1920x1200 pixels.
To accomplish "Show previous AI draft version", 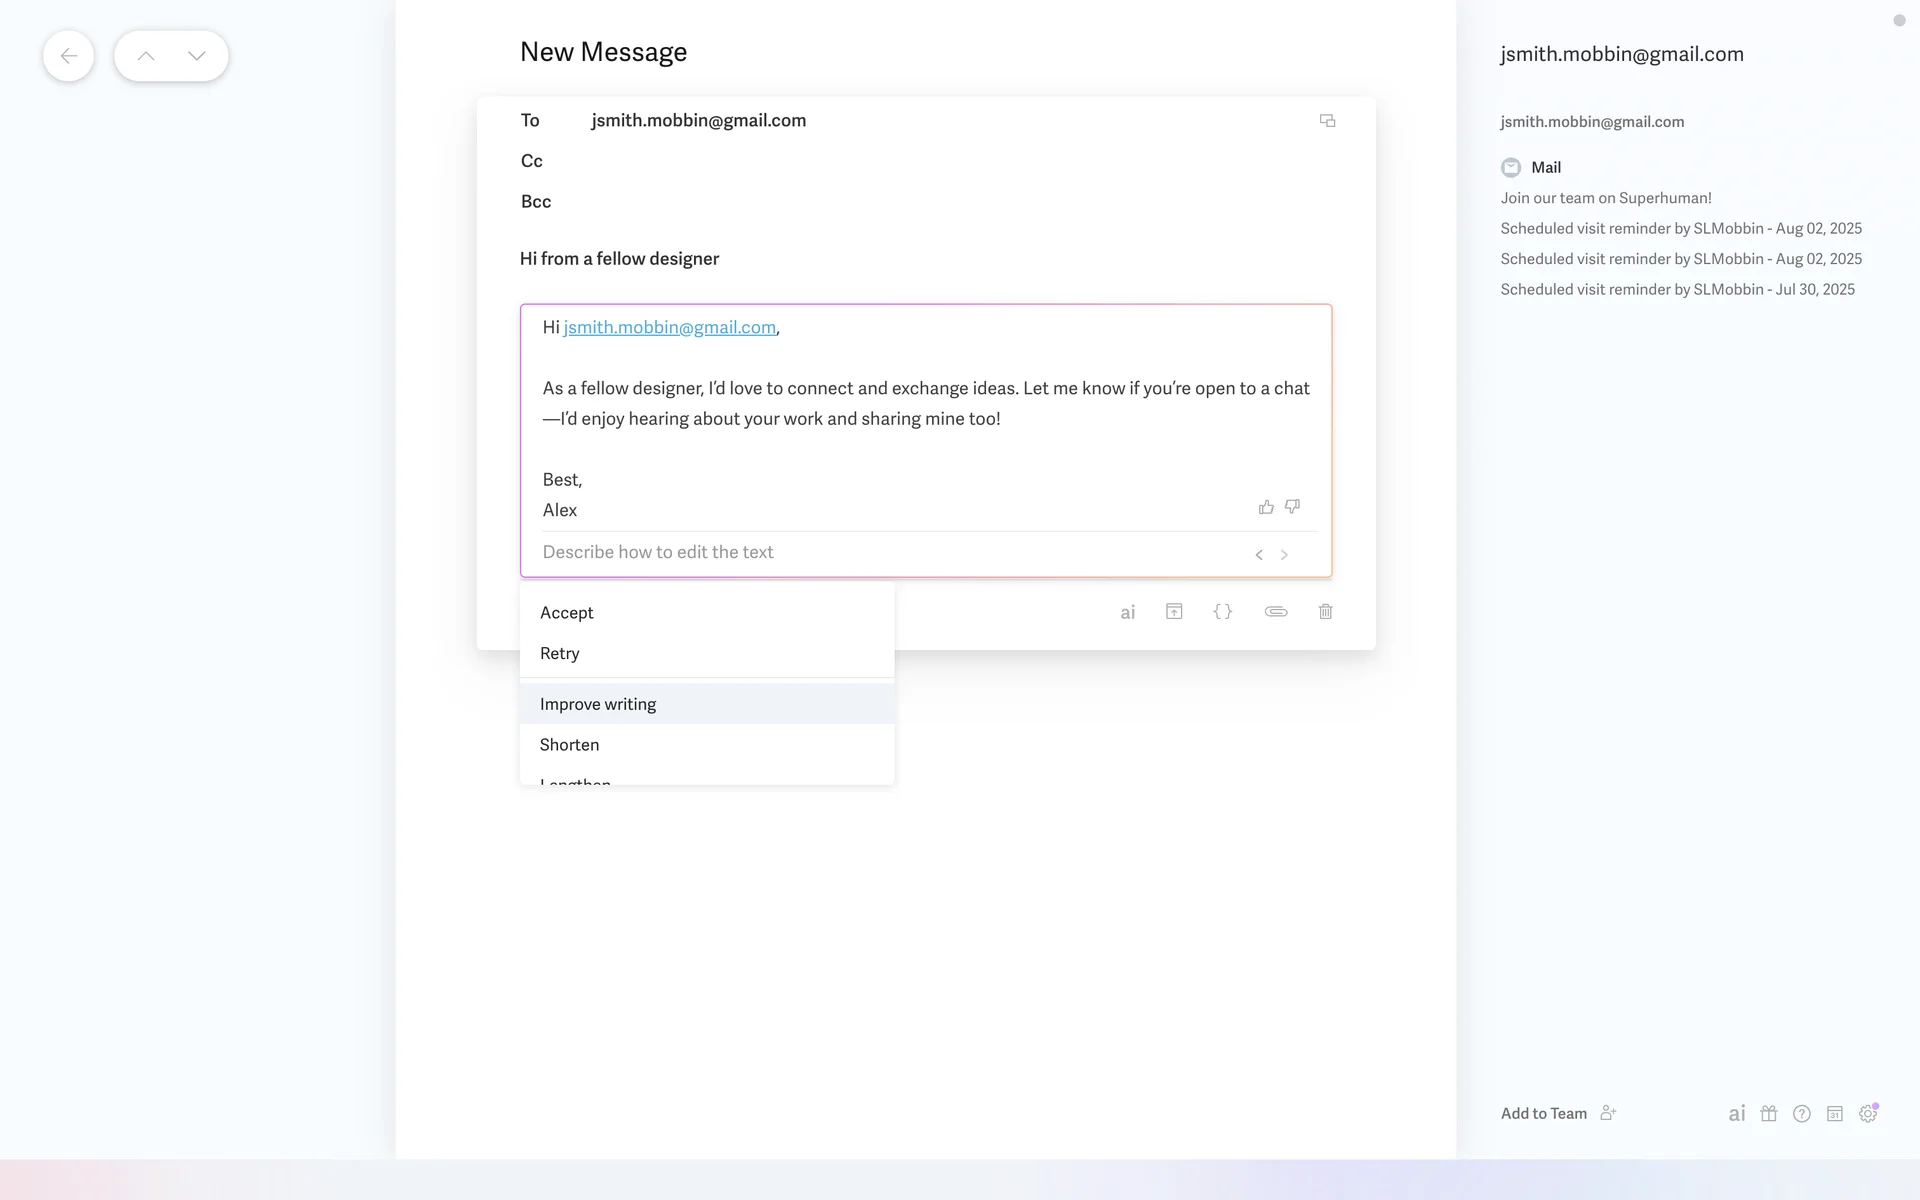I will pos(1259,555).
